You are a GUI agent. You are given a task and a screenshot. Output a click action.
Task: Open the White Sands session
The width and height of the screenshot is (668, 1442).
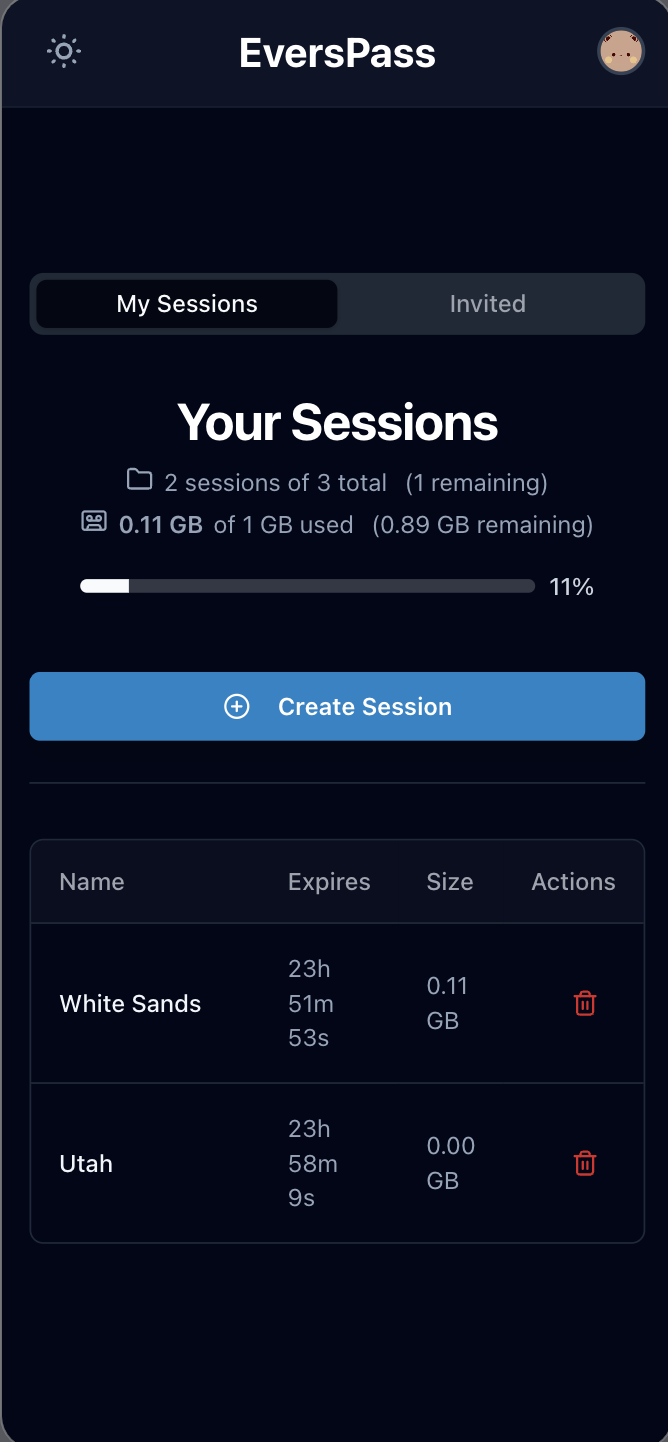130,1003
